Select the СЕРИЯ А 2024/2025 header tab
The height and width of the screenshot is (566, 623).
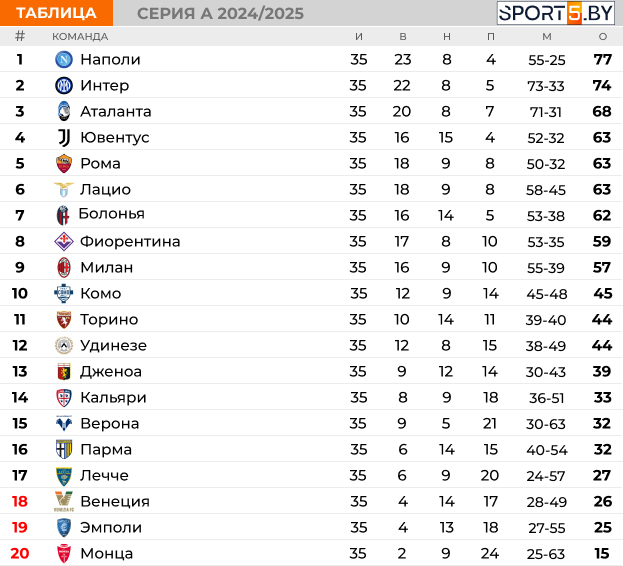pos(220,14)
